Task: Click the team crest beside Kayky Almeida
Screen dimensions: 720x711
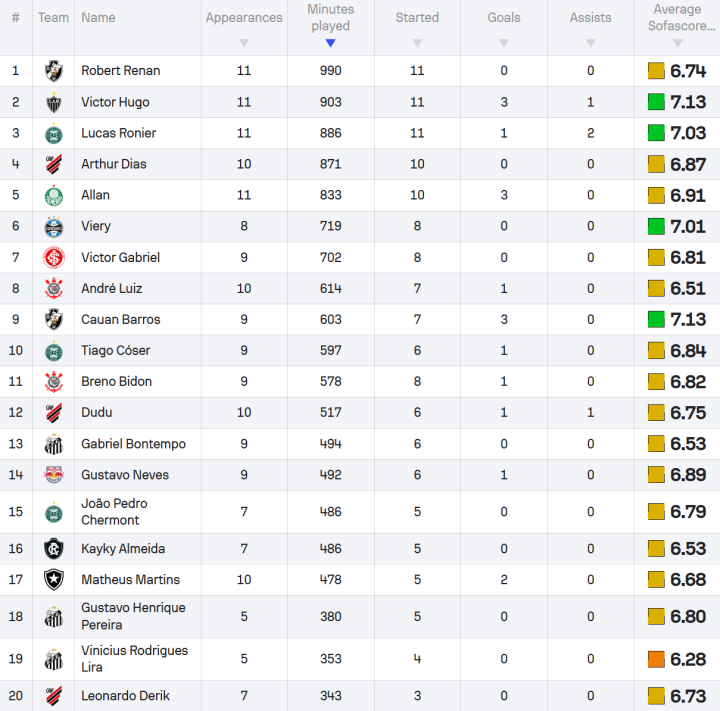Action: (x=53, y=549)
